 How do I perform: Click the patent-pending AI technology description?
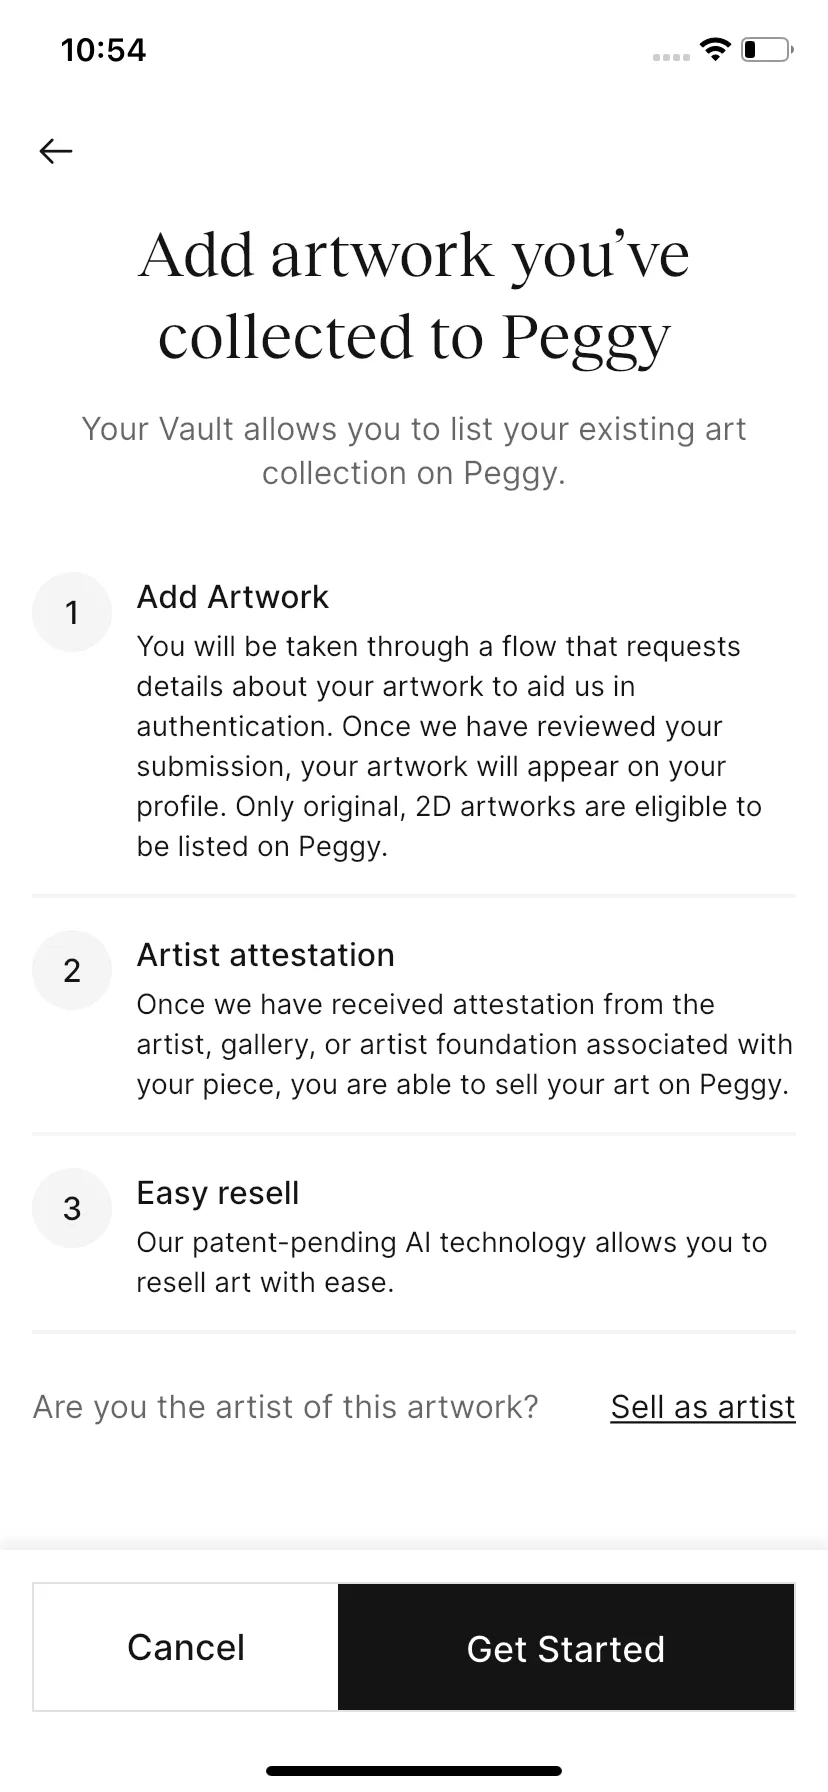click(x=452, y=1262)
